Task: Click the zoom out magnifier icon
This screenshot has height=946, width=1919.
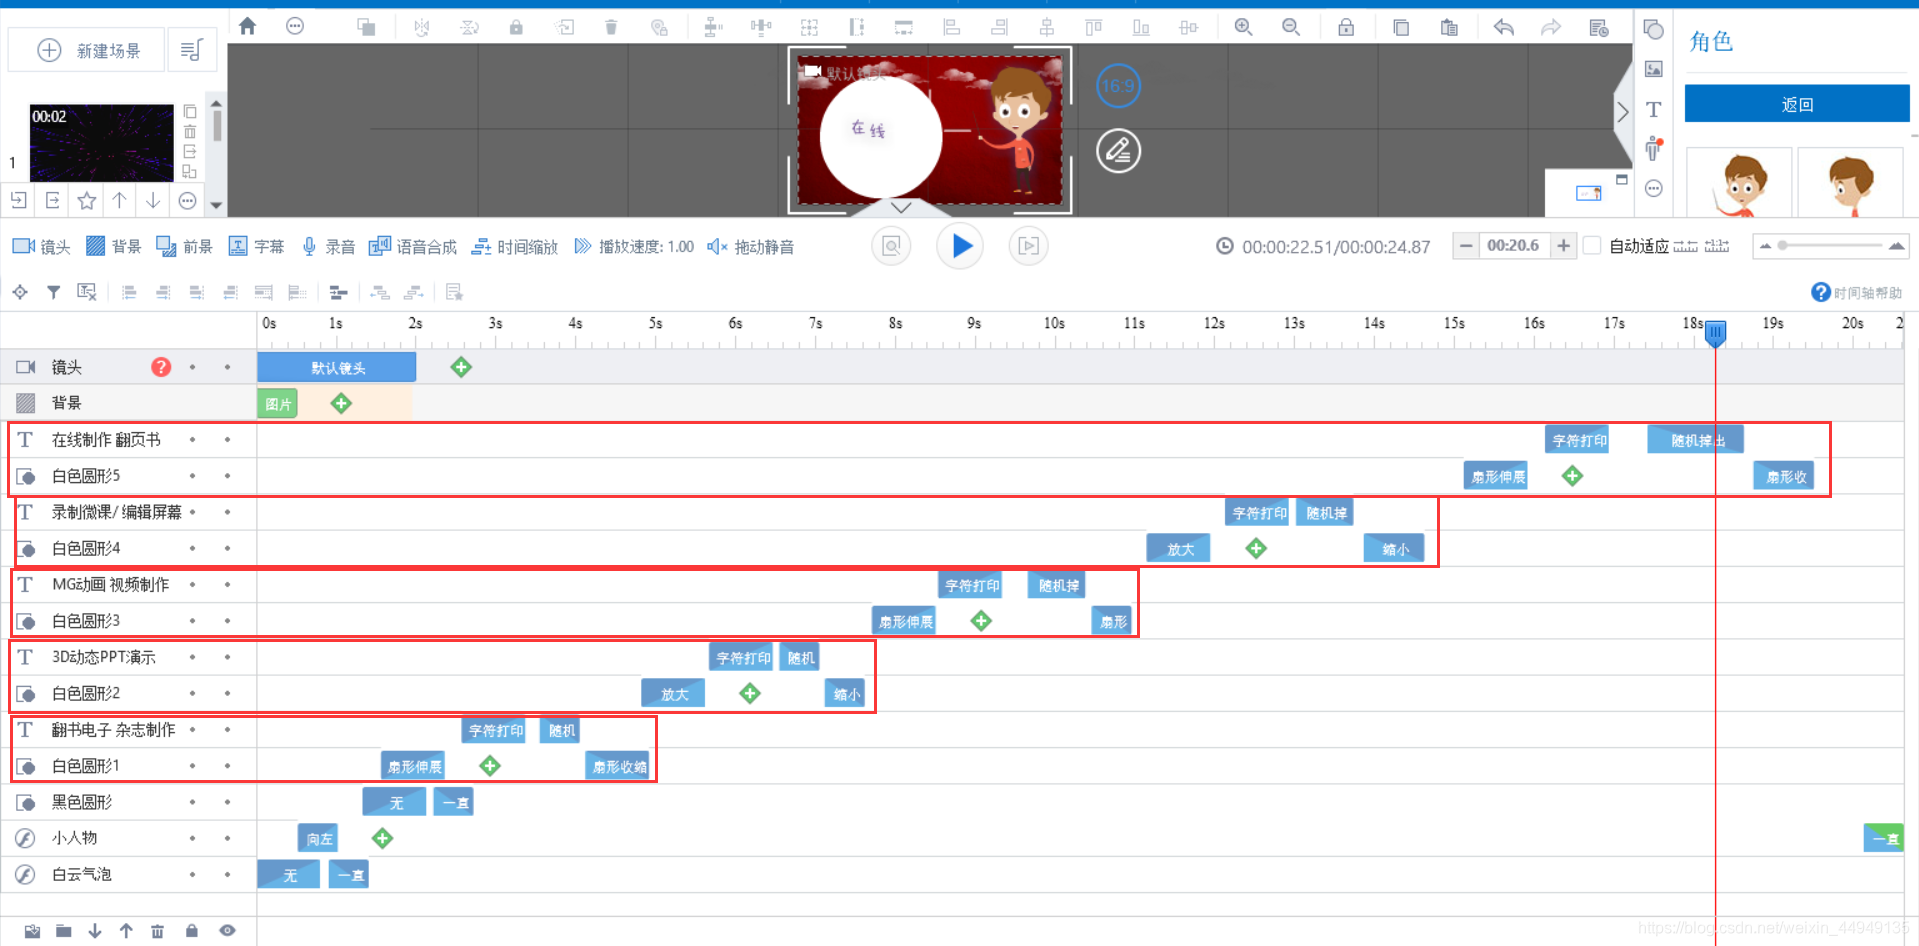Action: (1291, 27)
